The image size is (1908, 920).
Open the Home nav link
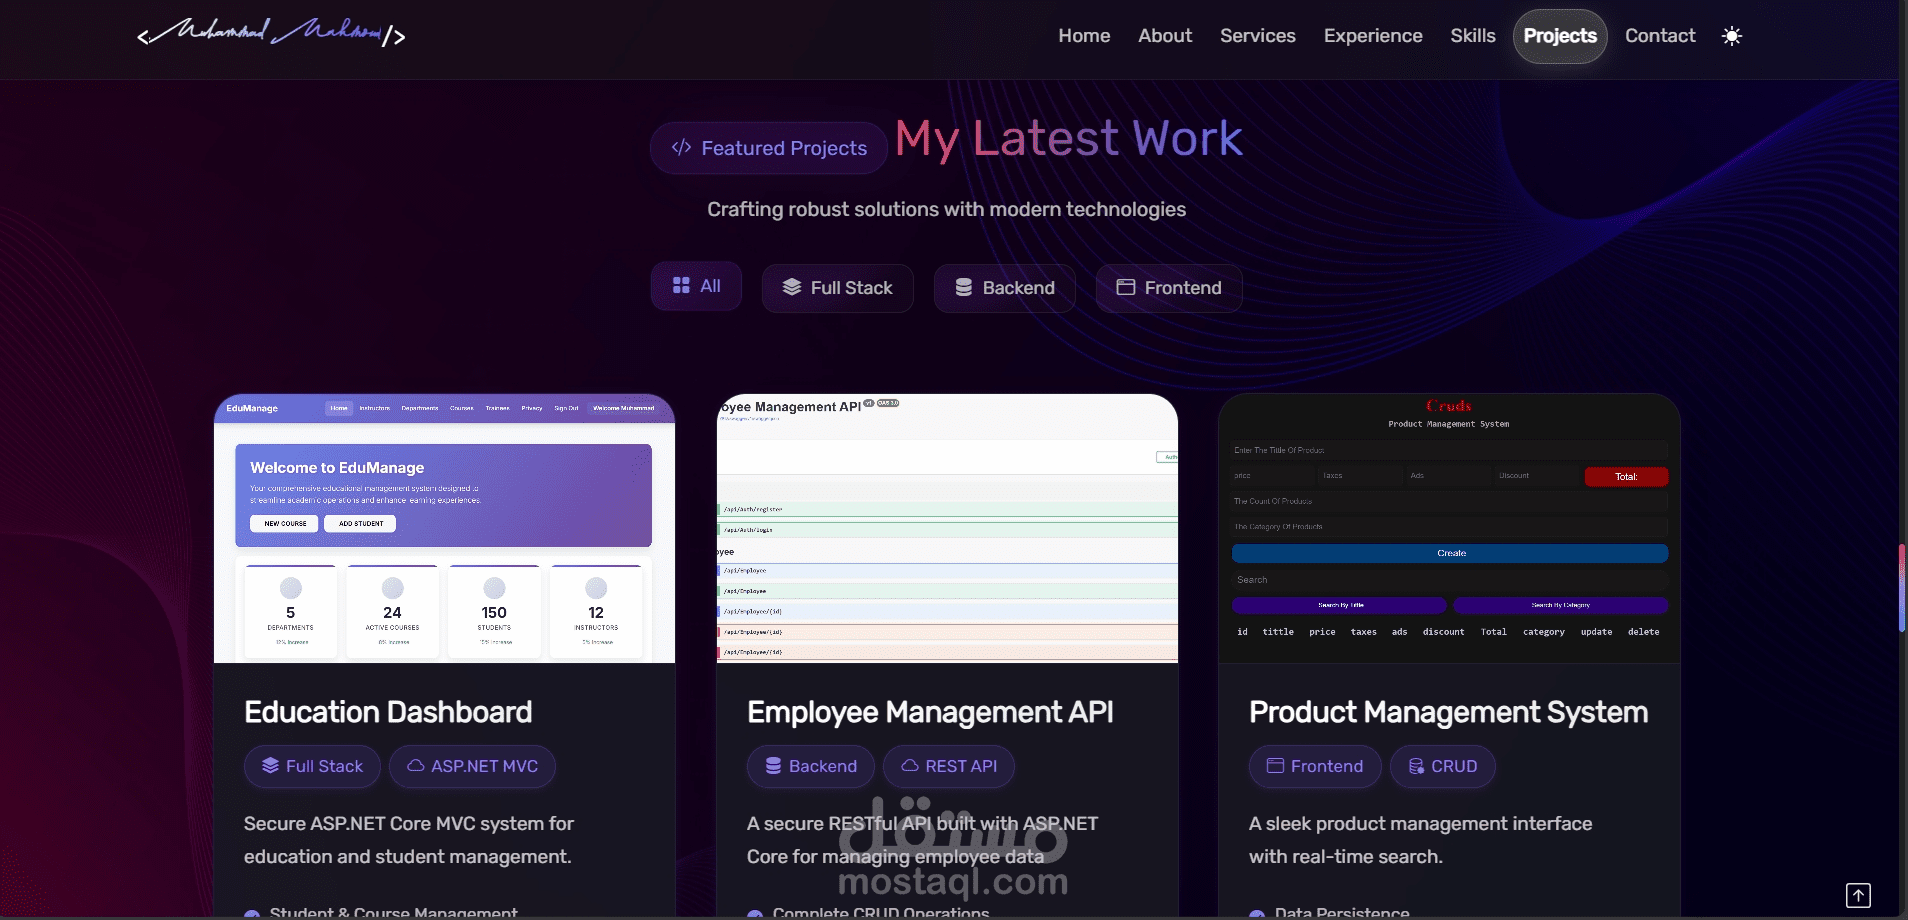(x=1084, y=36)
